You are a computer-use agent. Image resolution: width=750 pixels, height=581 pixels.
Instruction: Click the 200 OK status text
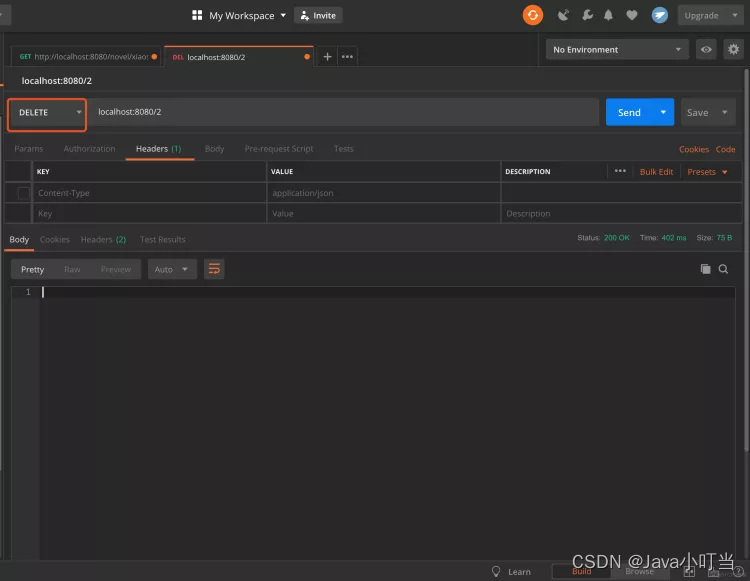[617, 238]
